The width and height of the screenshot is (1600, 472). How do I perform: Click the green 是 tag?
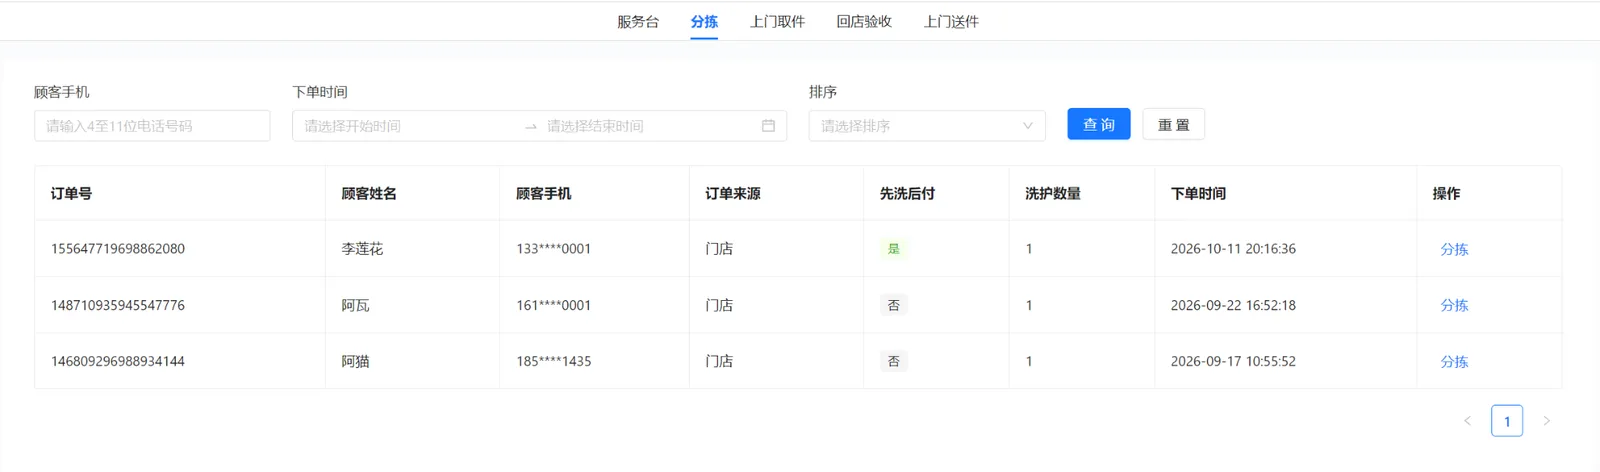click(x=894, y=249)
